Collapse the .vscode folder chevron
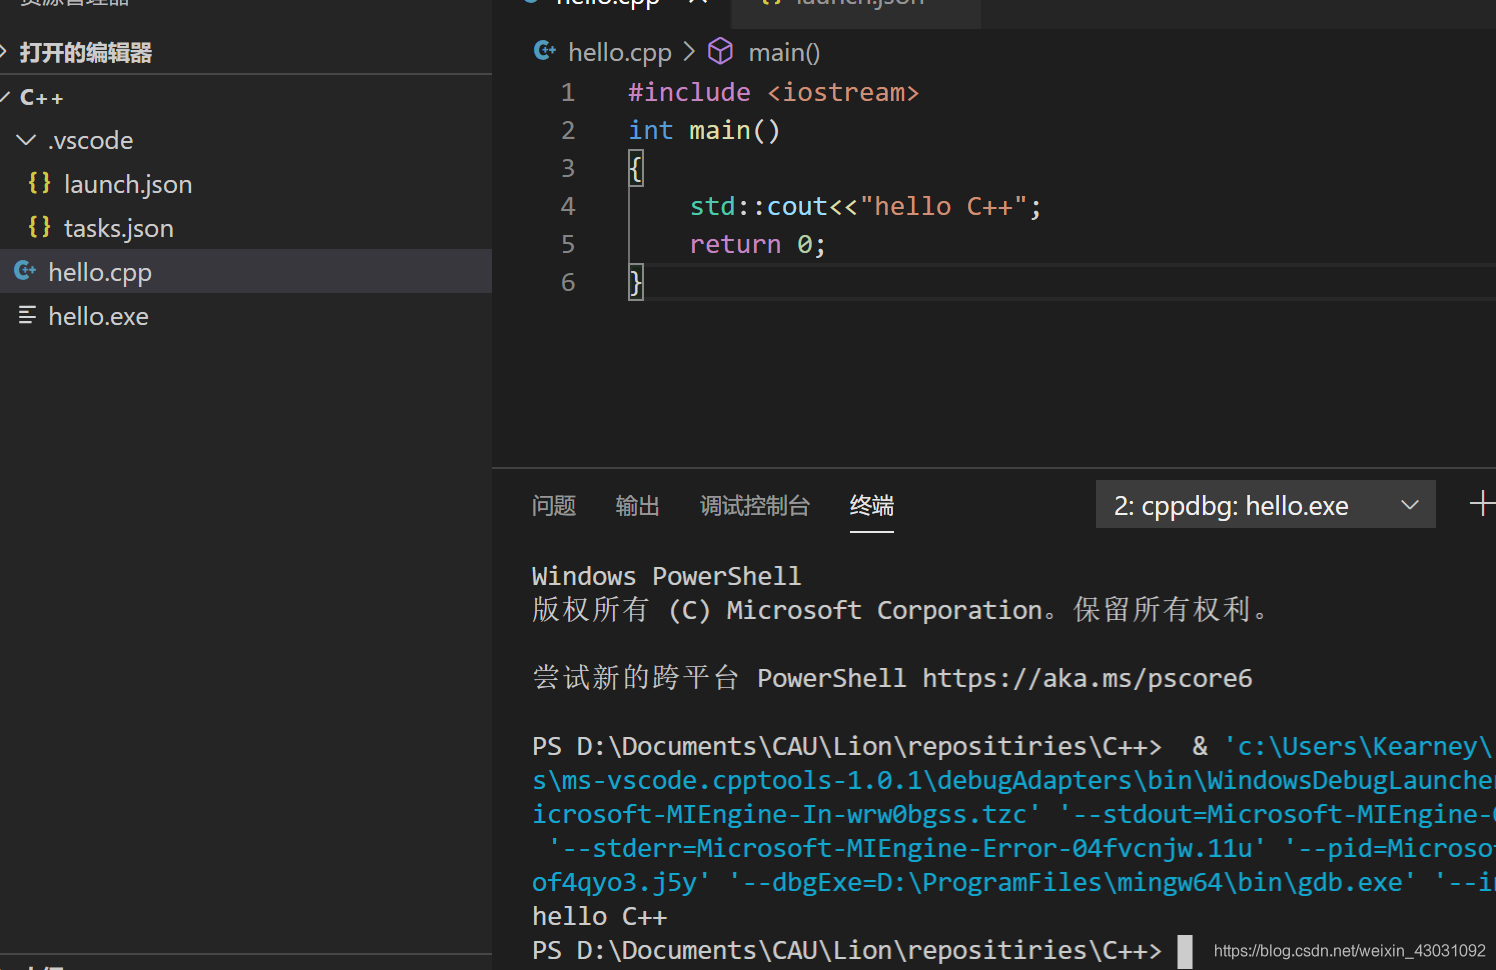Screen dimensions: 1496x970 click(x=26, y=140)
